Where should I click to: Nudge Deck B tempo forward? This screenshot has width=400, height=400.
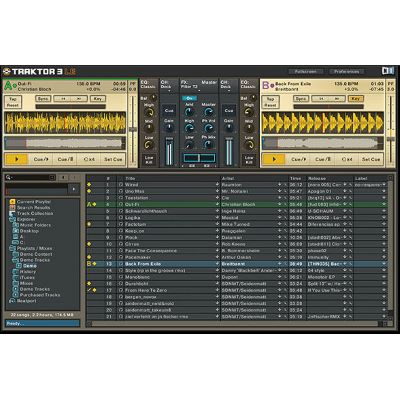click(x=337, y=99)
